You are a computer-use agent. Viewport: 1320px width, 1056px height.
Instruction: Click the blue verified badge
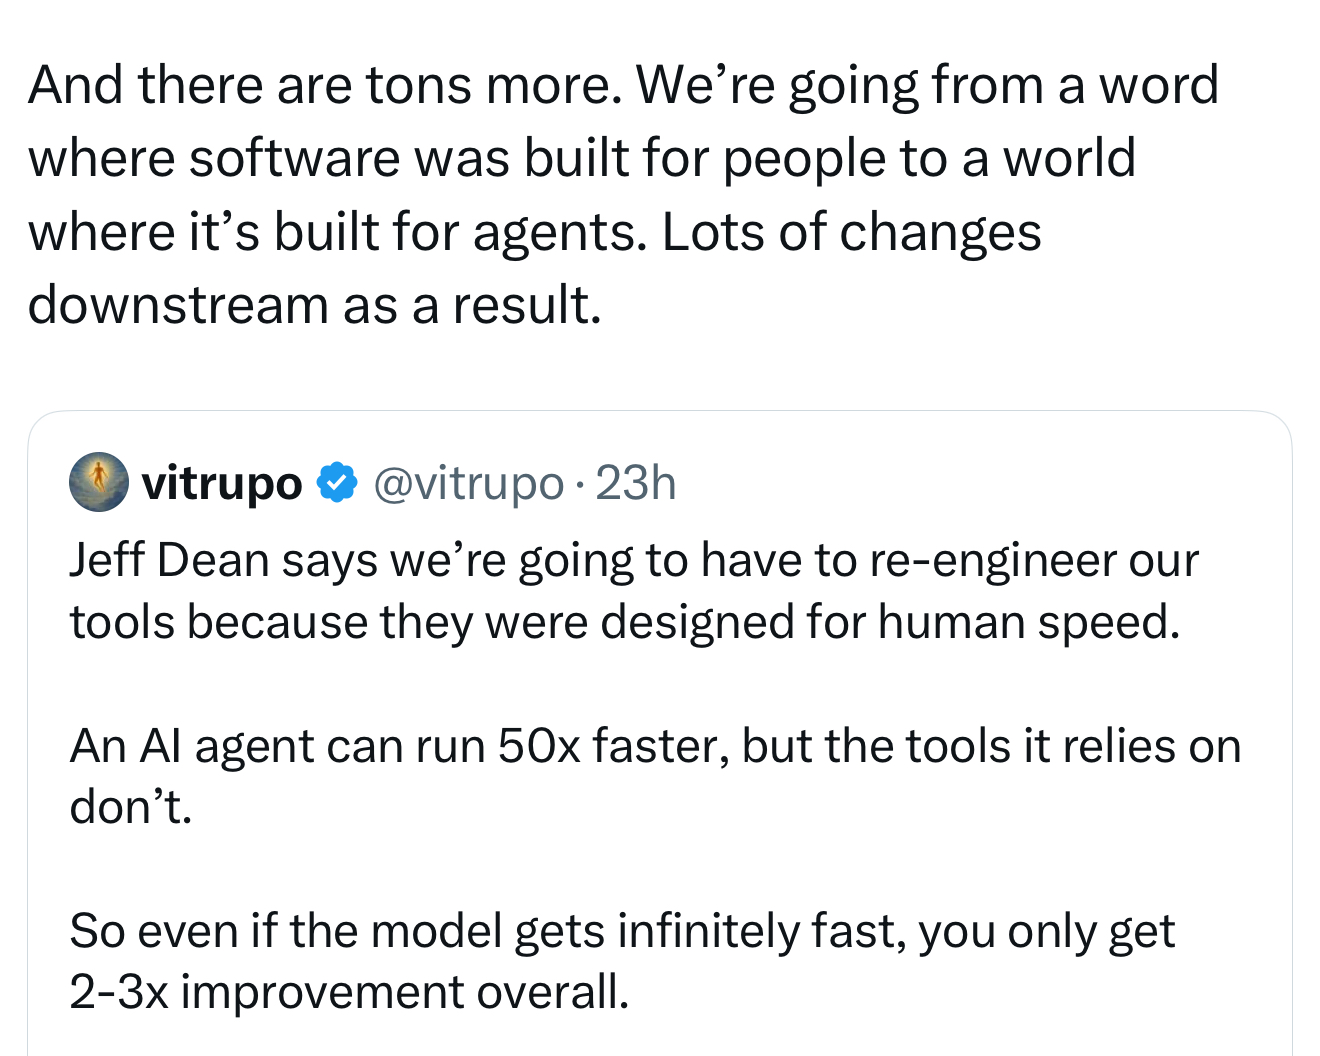point(337,483)
